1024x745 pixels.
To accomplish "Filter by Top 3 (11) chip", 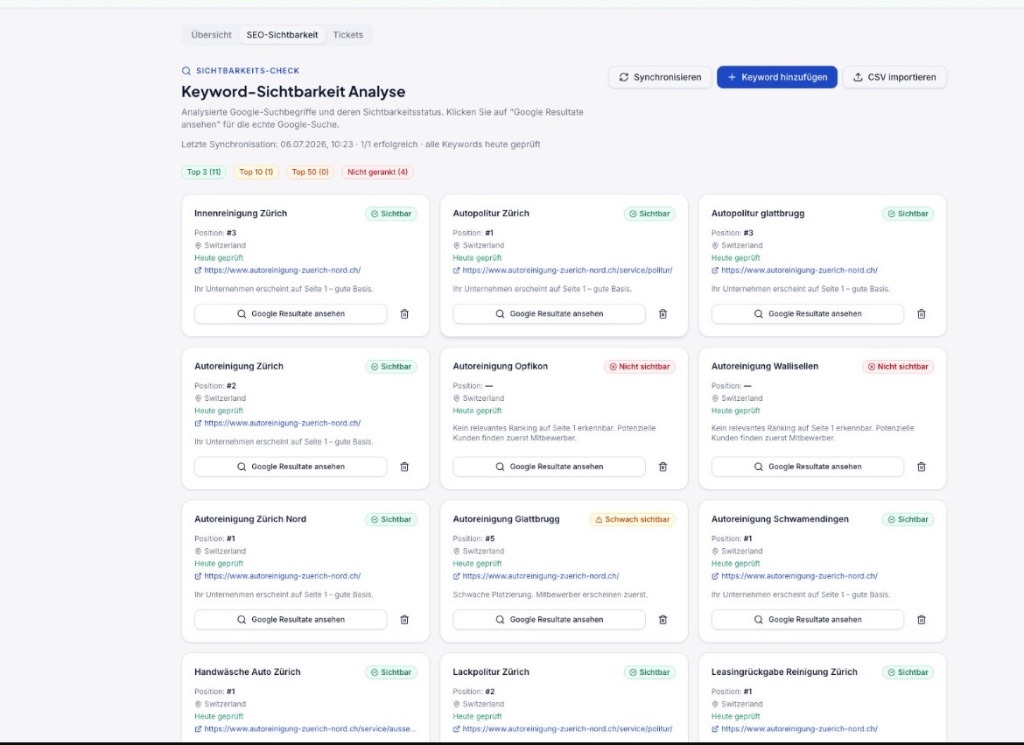I will pyautogui.click(x=204, y=172).
